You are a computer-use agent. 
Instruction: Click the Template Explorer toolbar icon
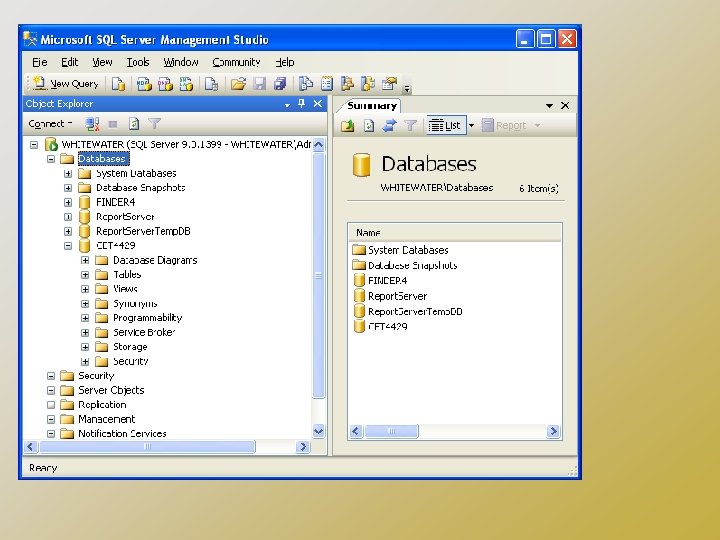coord(368,84)
